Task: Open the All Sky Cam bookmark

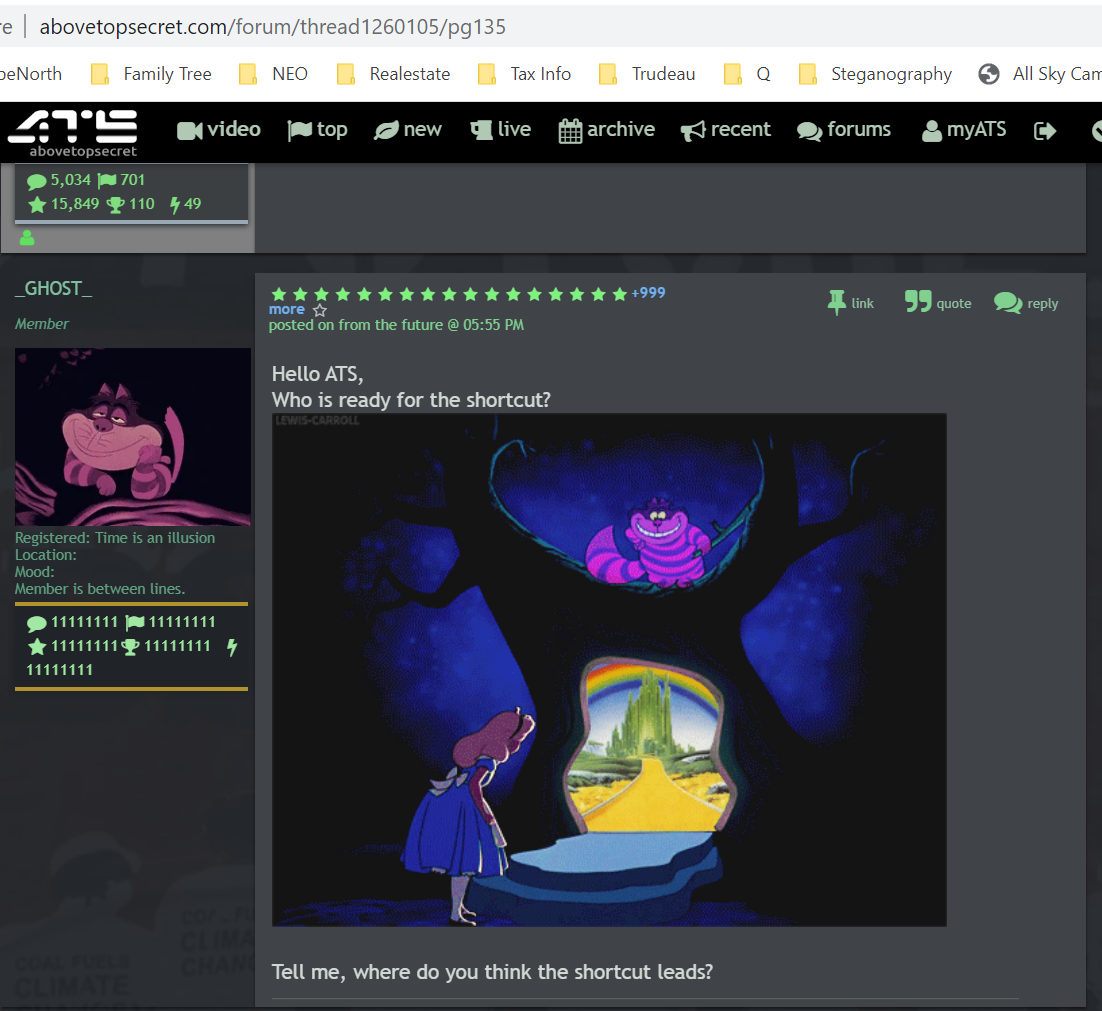Action: [1040, 74]
